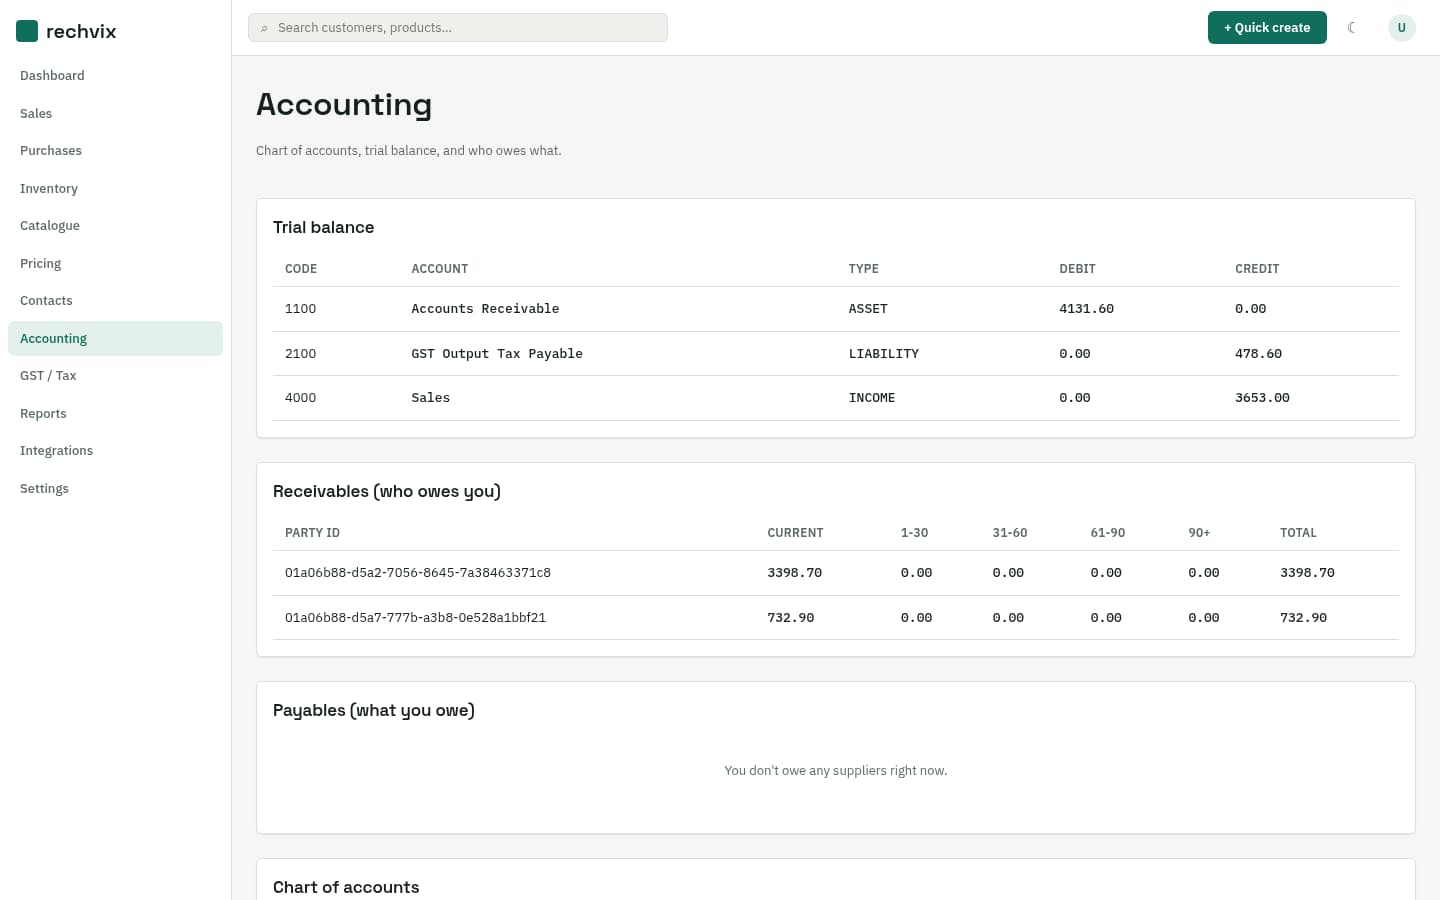Screen dimensions: 1440x900
Task: Click GST Output Tax Payable row
Action: point(836,354)
